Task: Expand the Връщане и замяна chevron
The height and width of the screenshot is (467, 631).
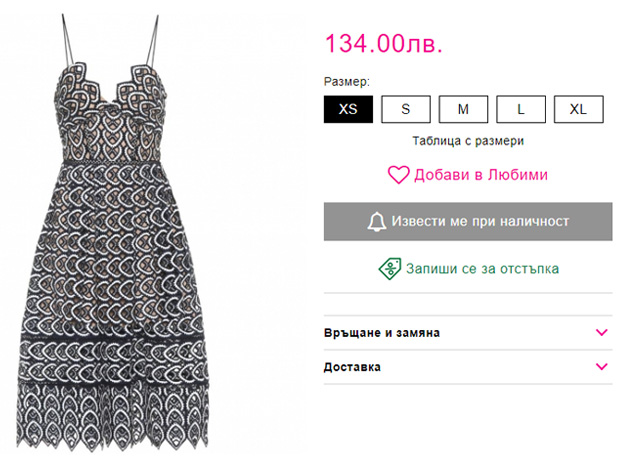Action: (x=601, y=332)
